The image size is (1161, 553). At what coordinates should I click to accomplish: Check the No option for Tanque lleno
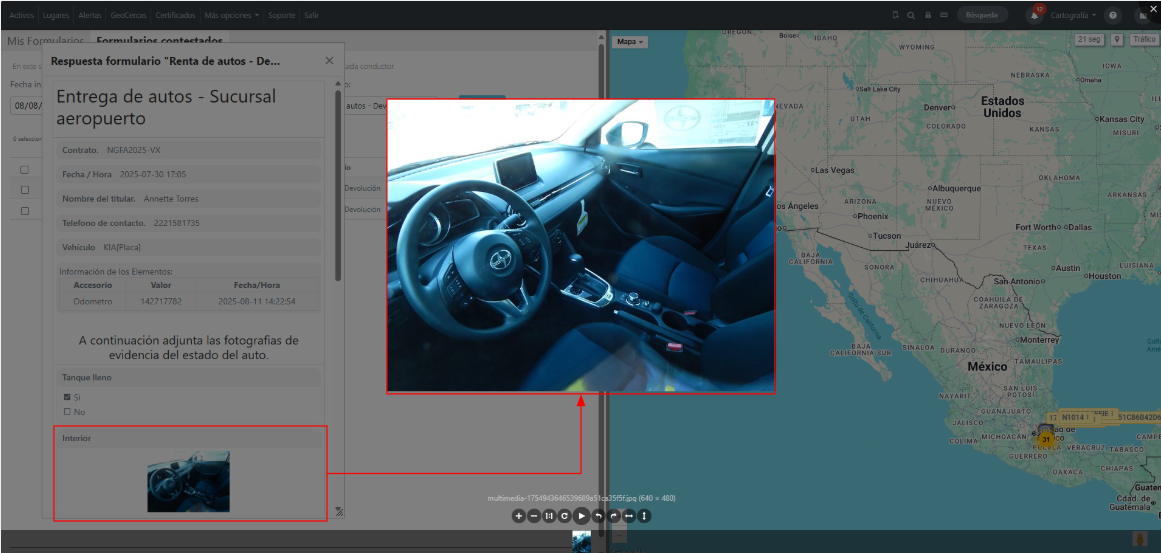(x=67, y=412)
